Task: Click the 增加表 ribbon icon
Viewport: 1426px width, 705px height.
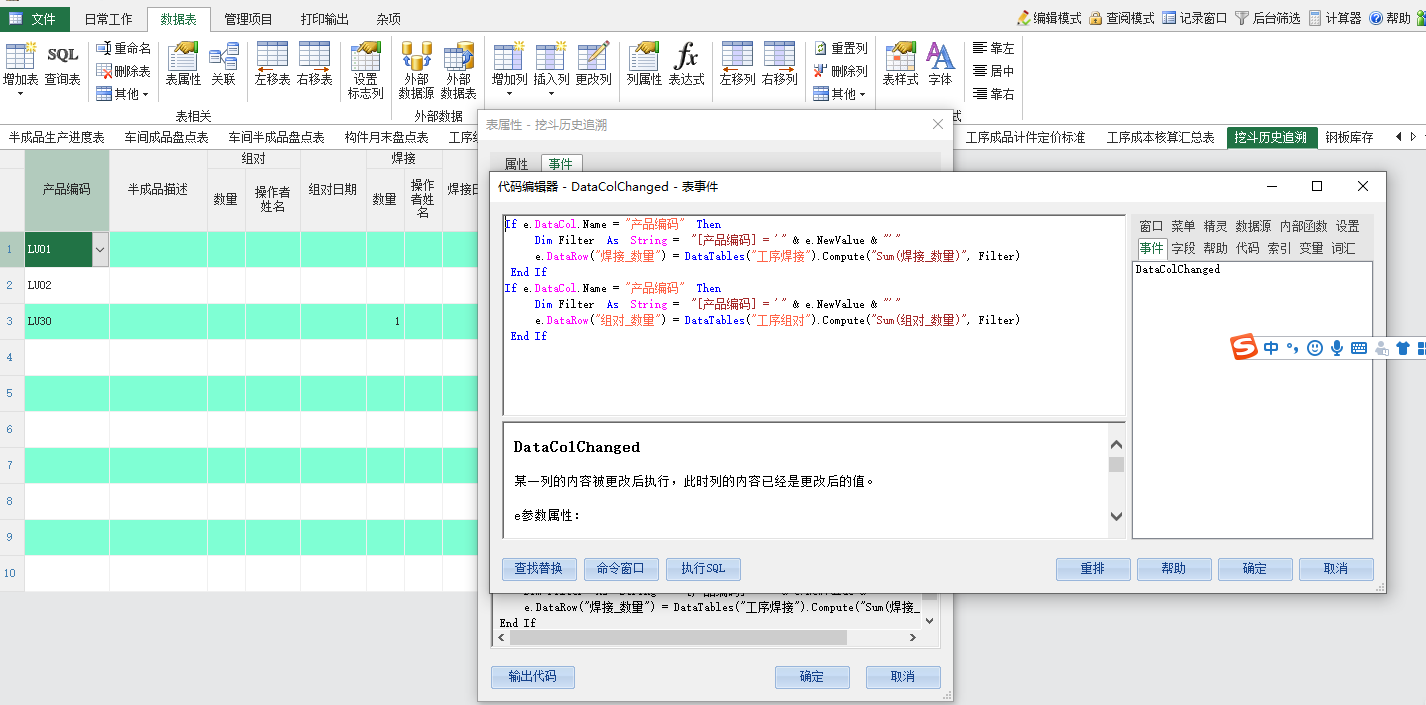Action: pyautogui.click(x=20, y=63)
